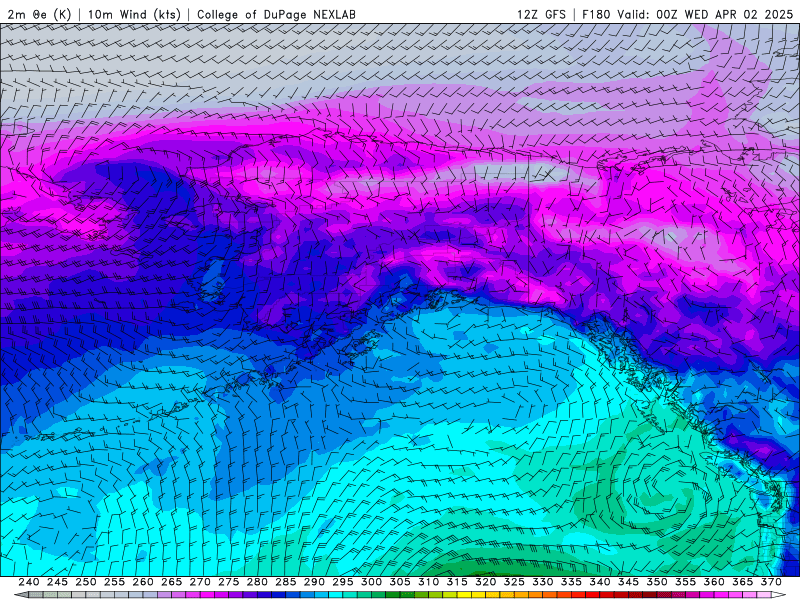Select the 320 legend number

pyautogui.click(x=486, y=582)
